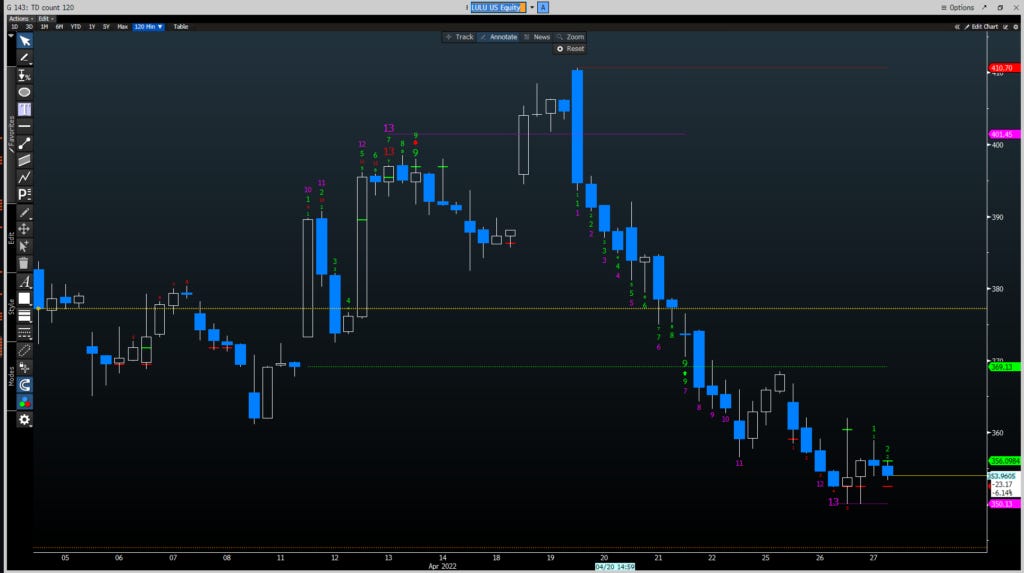The height and width of the screenshot is (573, 1024).
Task: Toggle the lock annotations mode
Action: [24, 368]
